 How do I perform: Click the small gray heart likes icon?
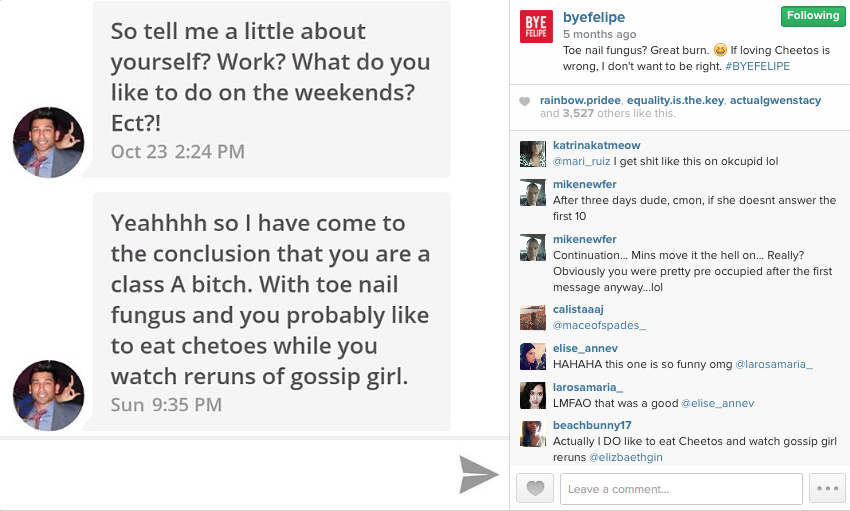coord(524,101)
